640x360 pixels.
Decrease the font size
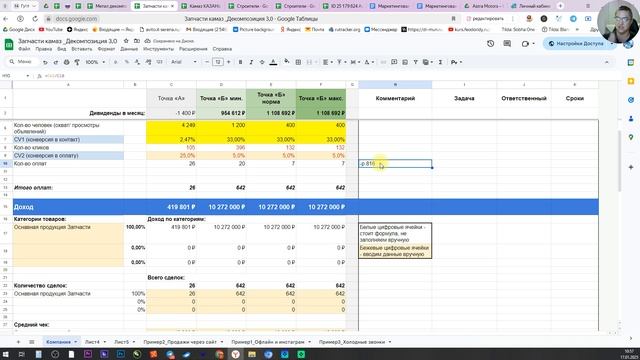207,62
